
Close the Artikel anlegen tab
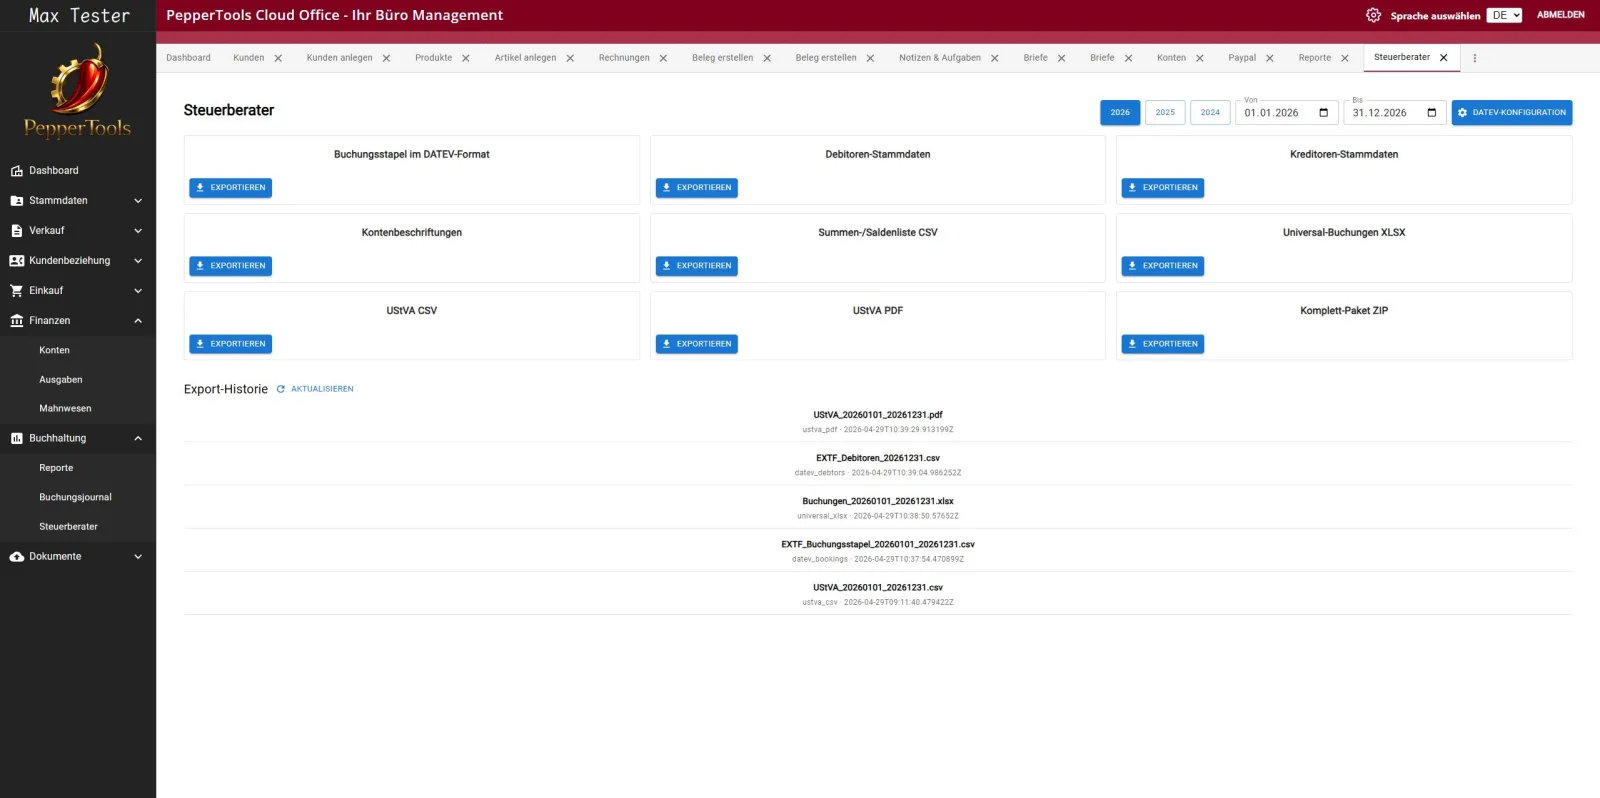pos(570,58)
